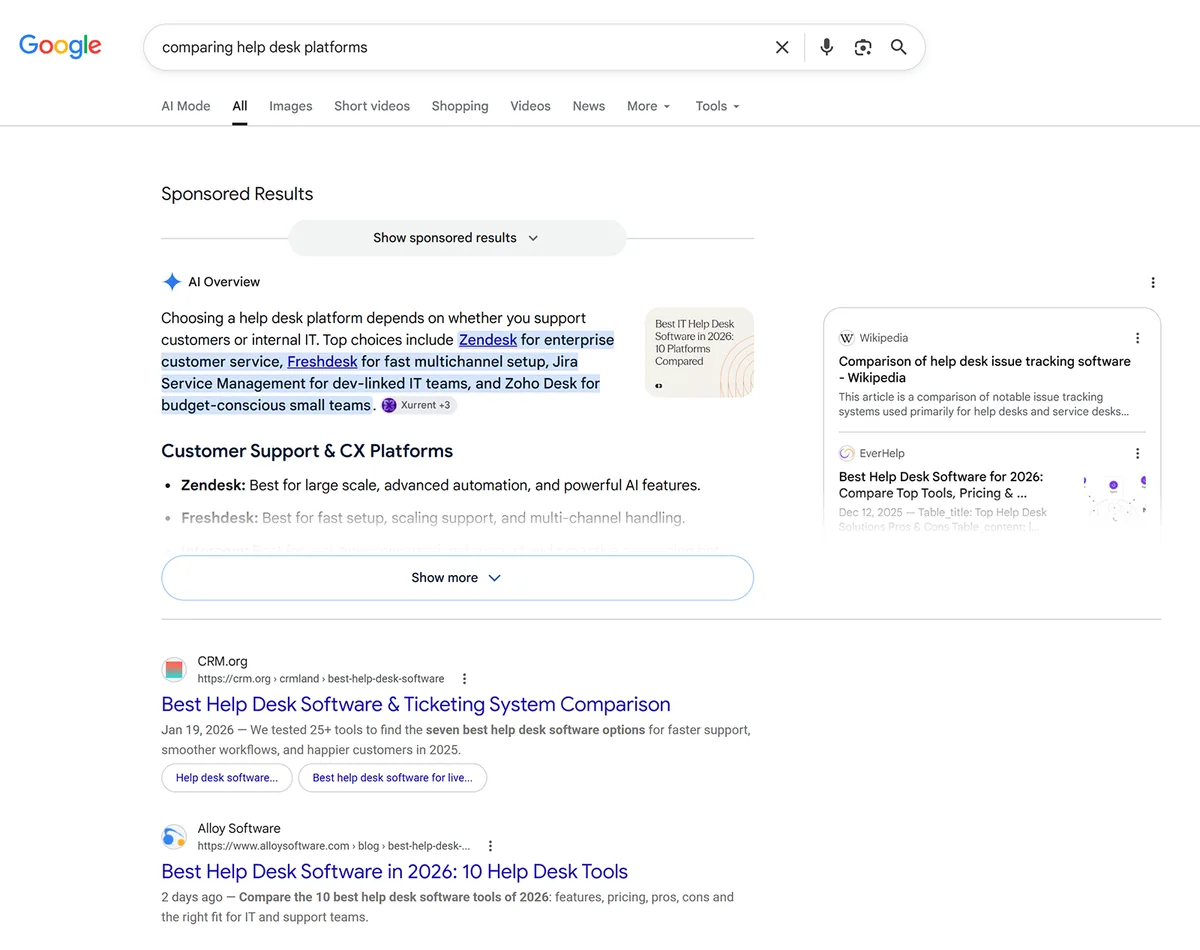This screenshot has height=950, width=1200.
Task: Click the Customer Support & CX Platforms heading
Action: pos(307,451)
